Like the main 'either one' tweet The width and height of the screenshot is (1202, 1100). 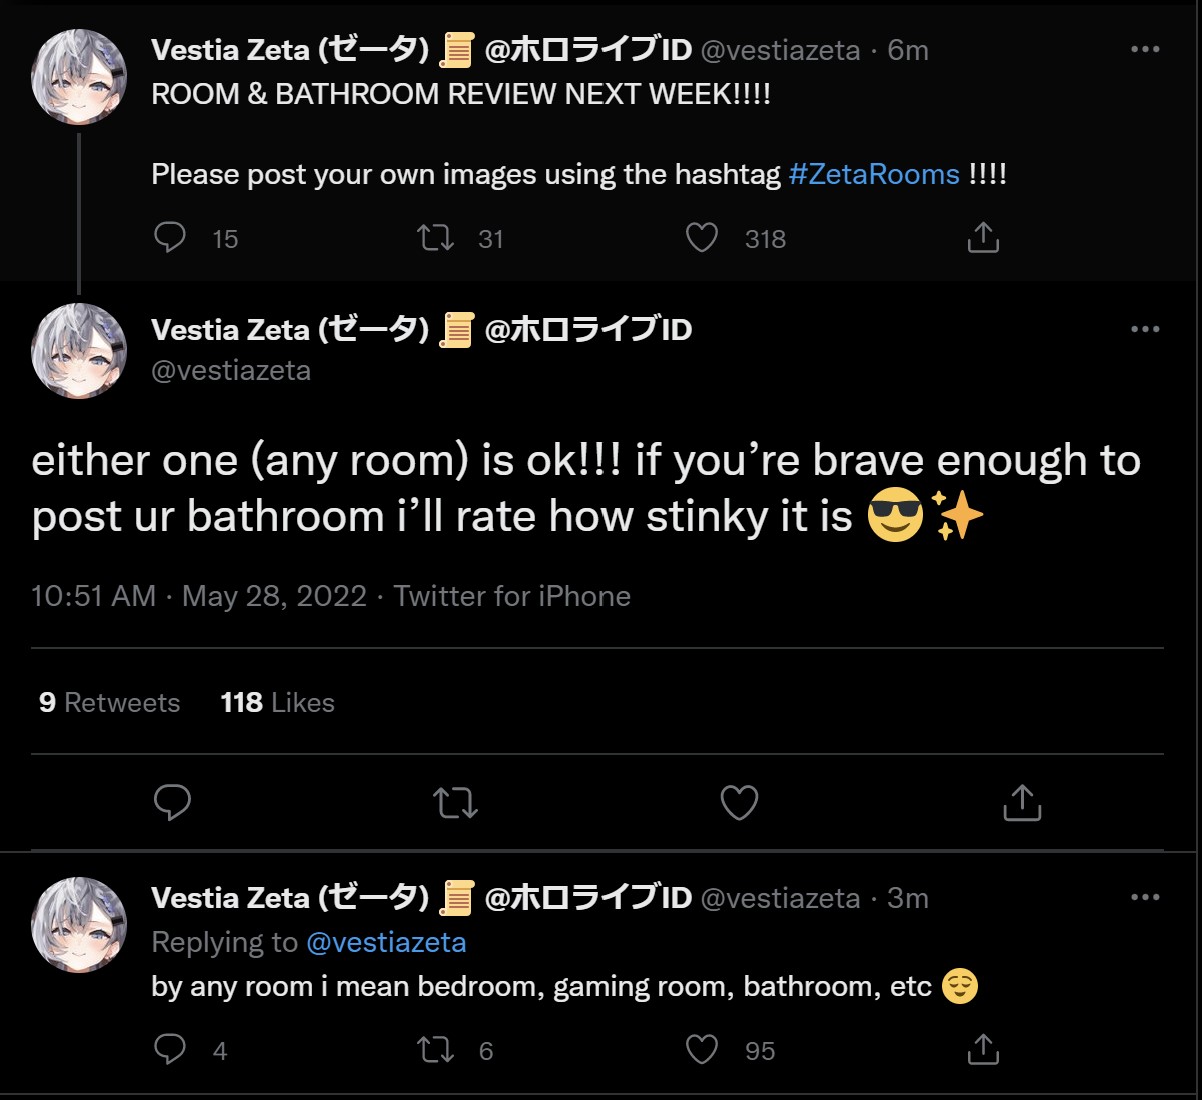coord(739,802)
